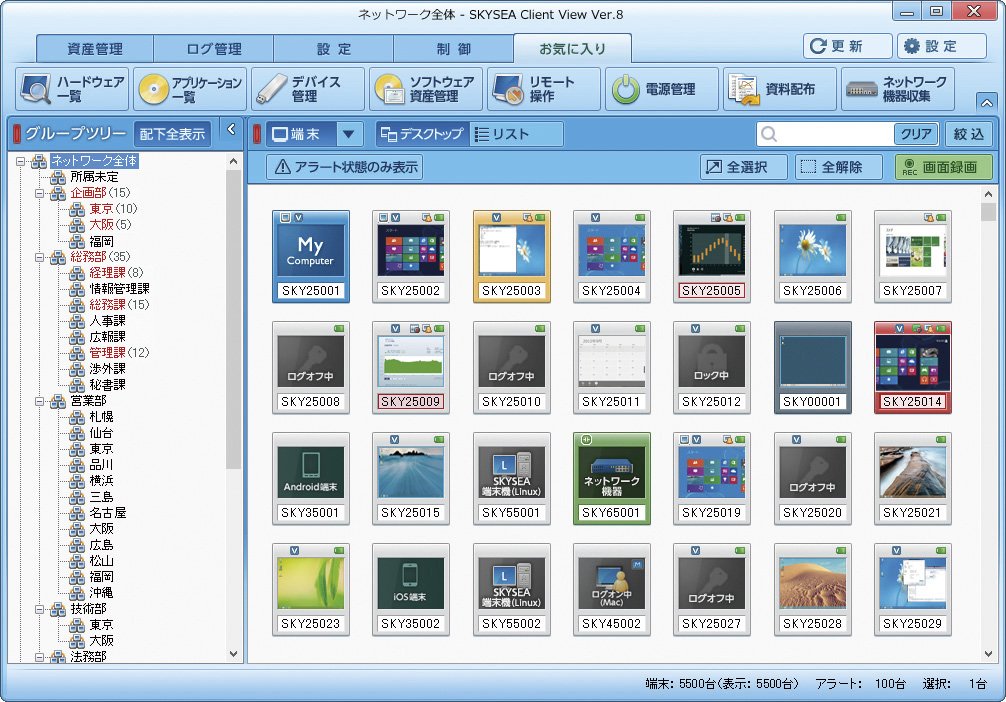Select Android端末 SKY35001 icon
The image size is (1006, 702).
[x=311, y=479]
